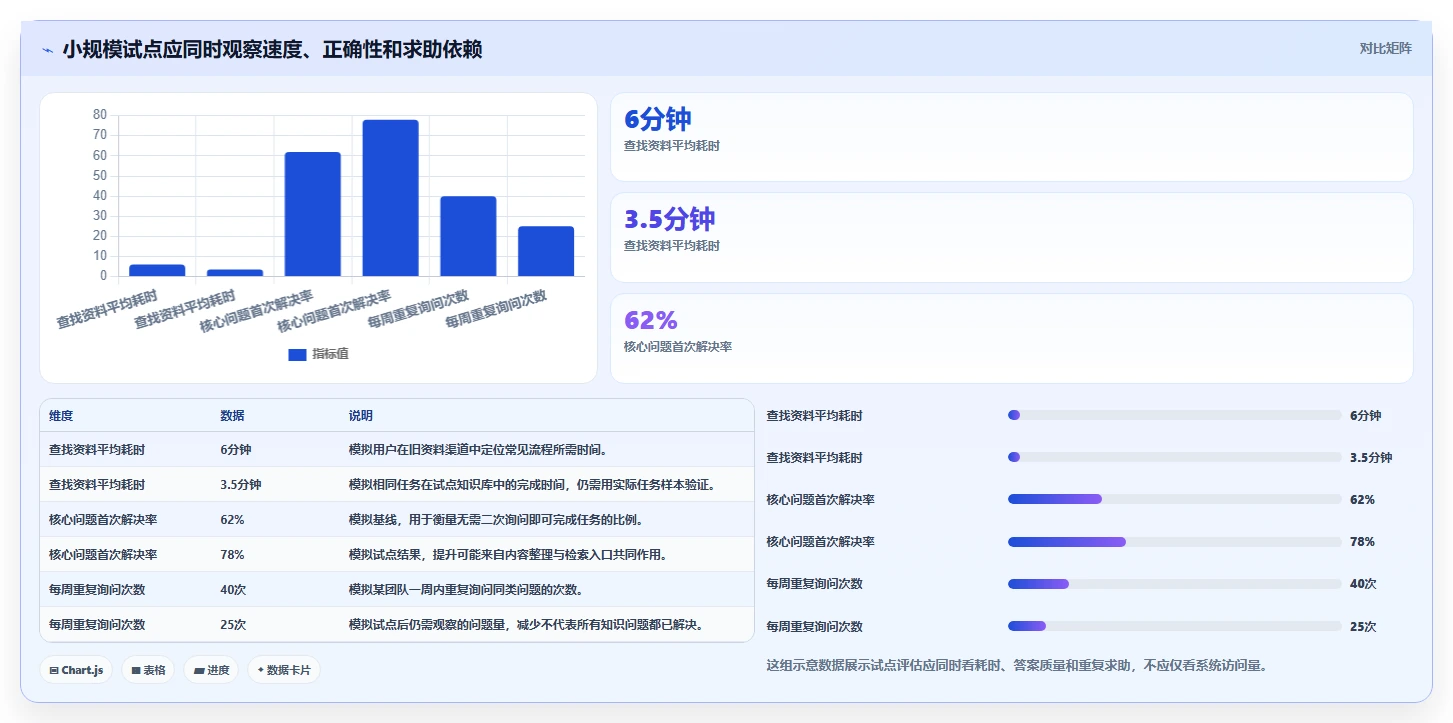The image size is (1453, 723).
Task: Click the progress bar labeled 25次
Action: click(1175, 626)
